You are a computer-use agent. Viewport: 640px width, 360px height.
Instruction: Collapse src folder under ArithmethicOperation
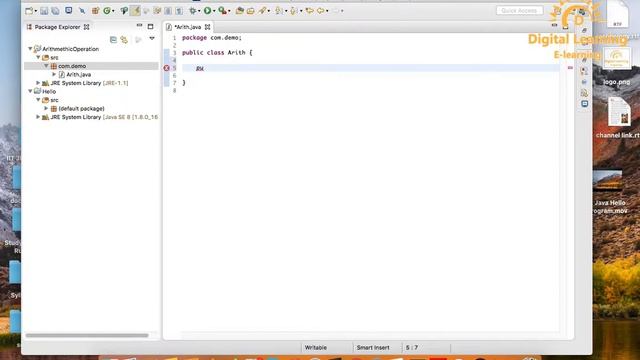click(38, 58)
